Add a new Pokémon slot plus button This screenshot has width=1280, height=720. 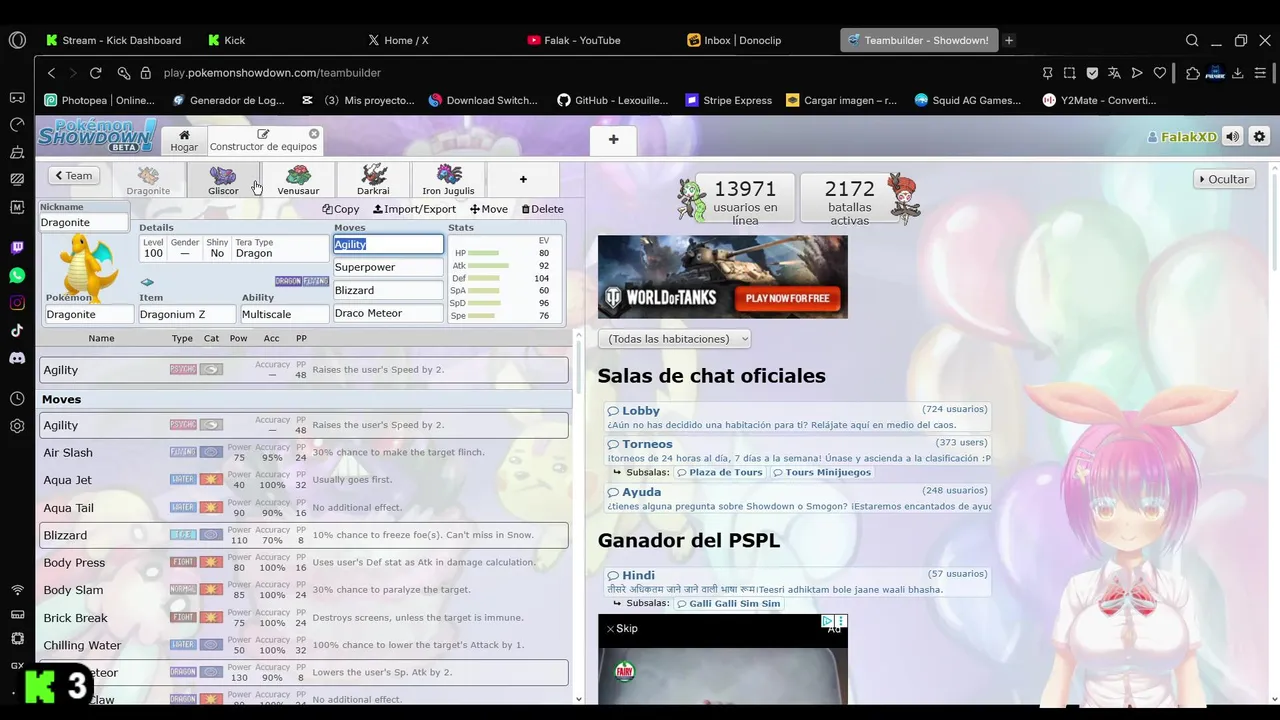click(x=523, y=180)
